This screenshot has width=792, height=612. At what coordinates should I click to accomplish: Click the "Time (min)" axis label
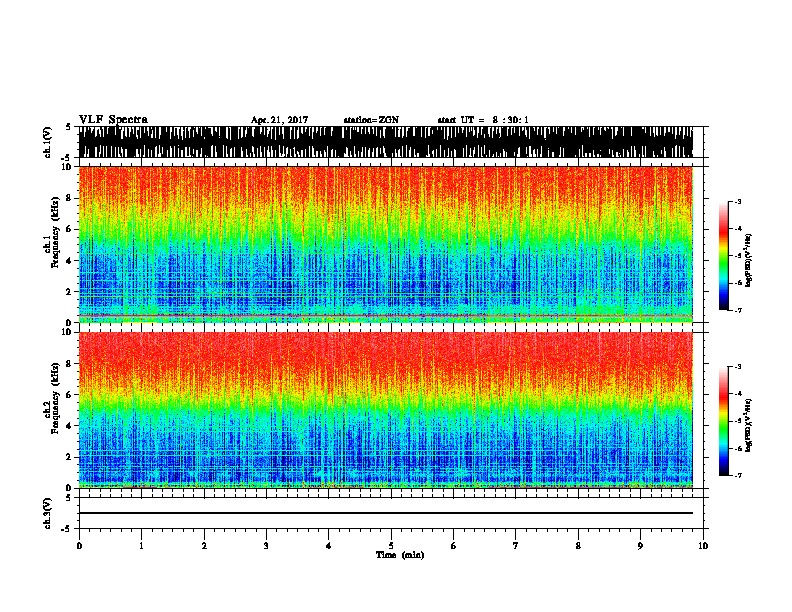pos(400,555)
